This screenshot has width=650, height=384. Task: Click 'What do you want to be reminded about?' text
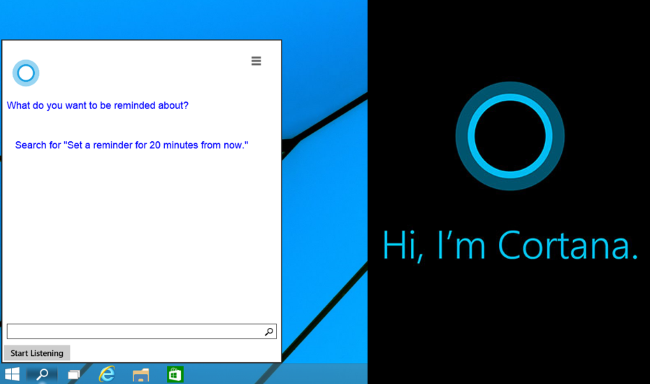(x=97, y=105)
